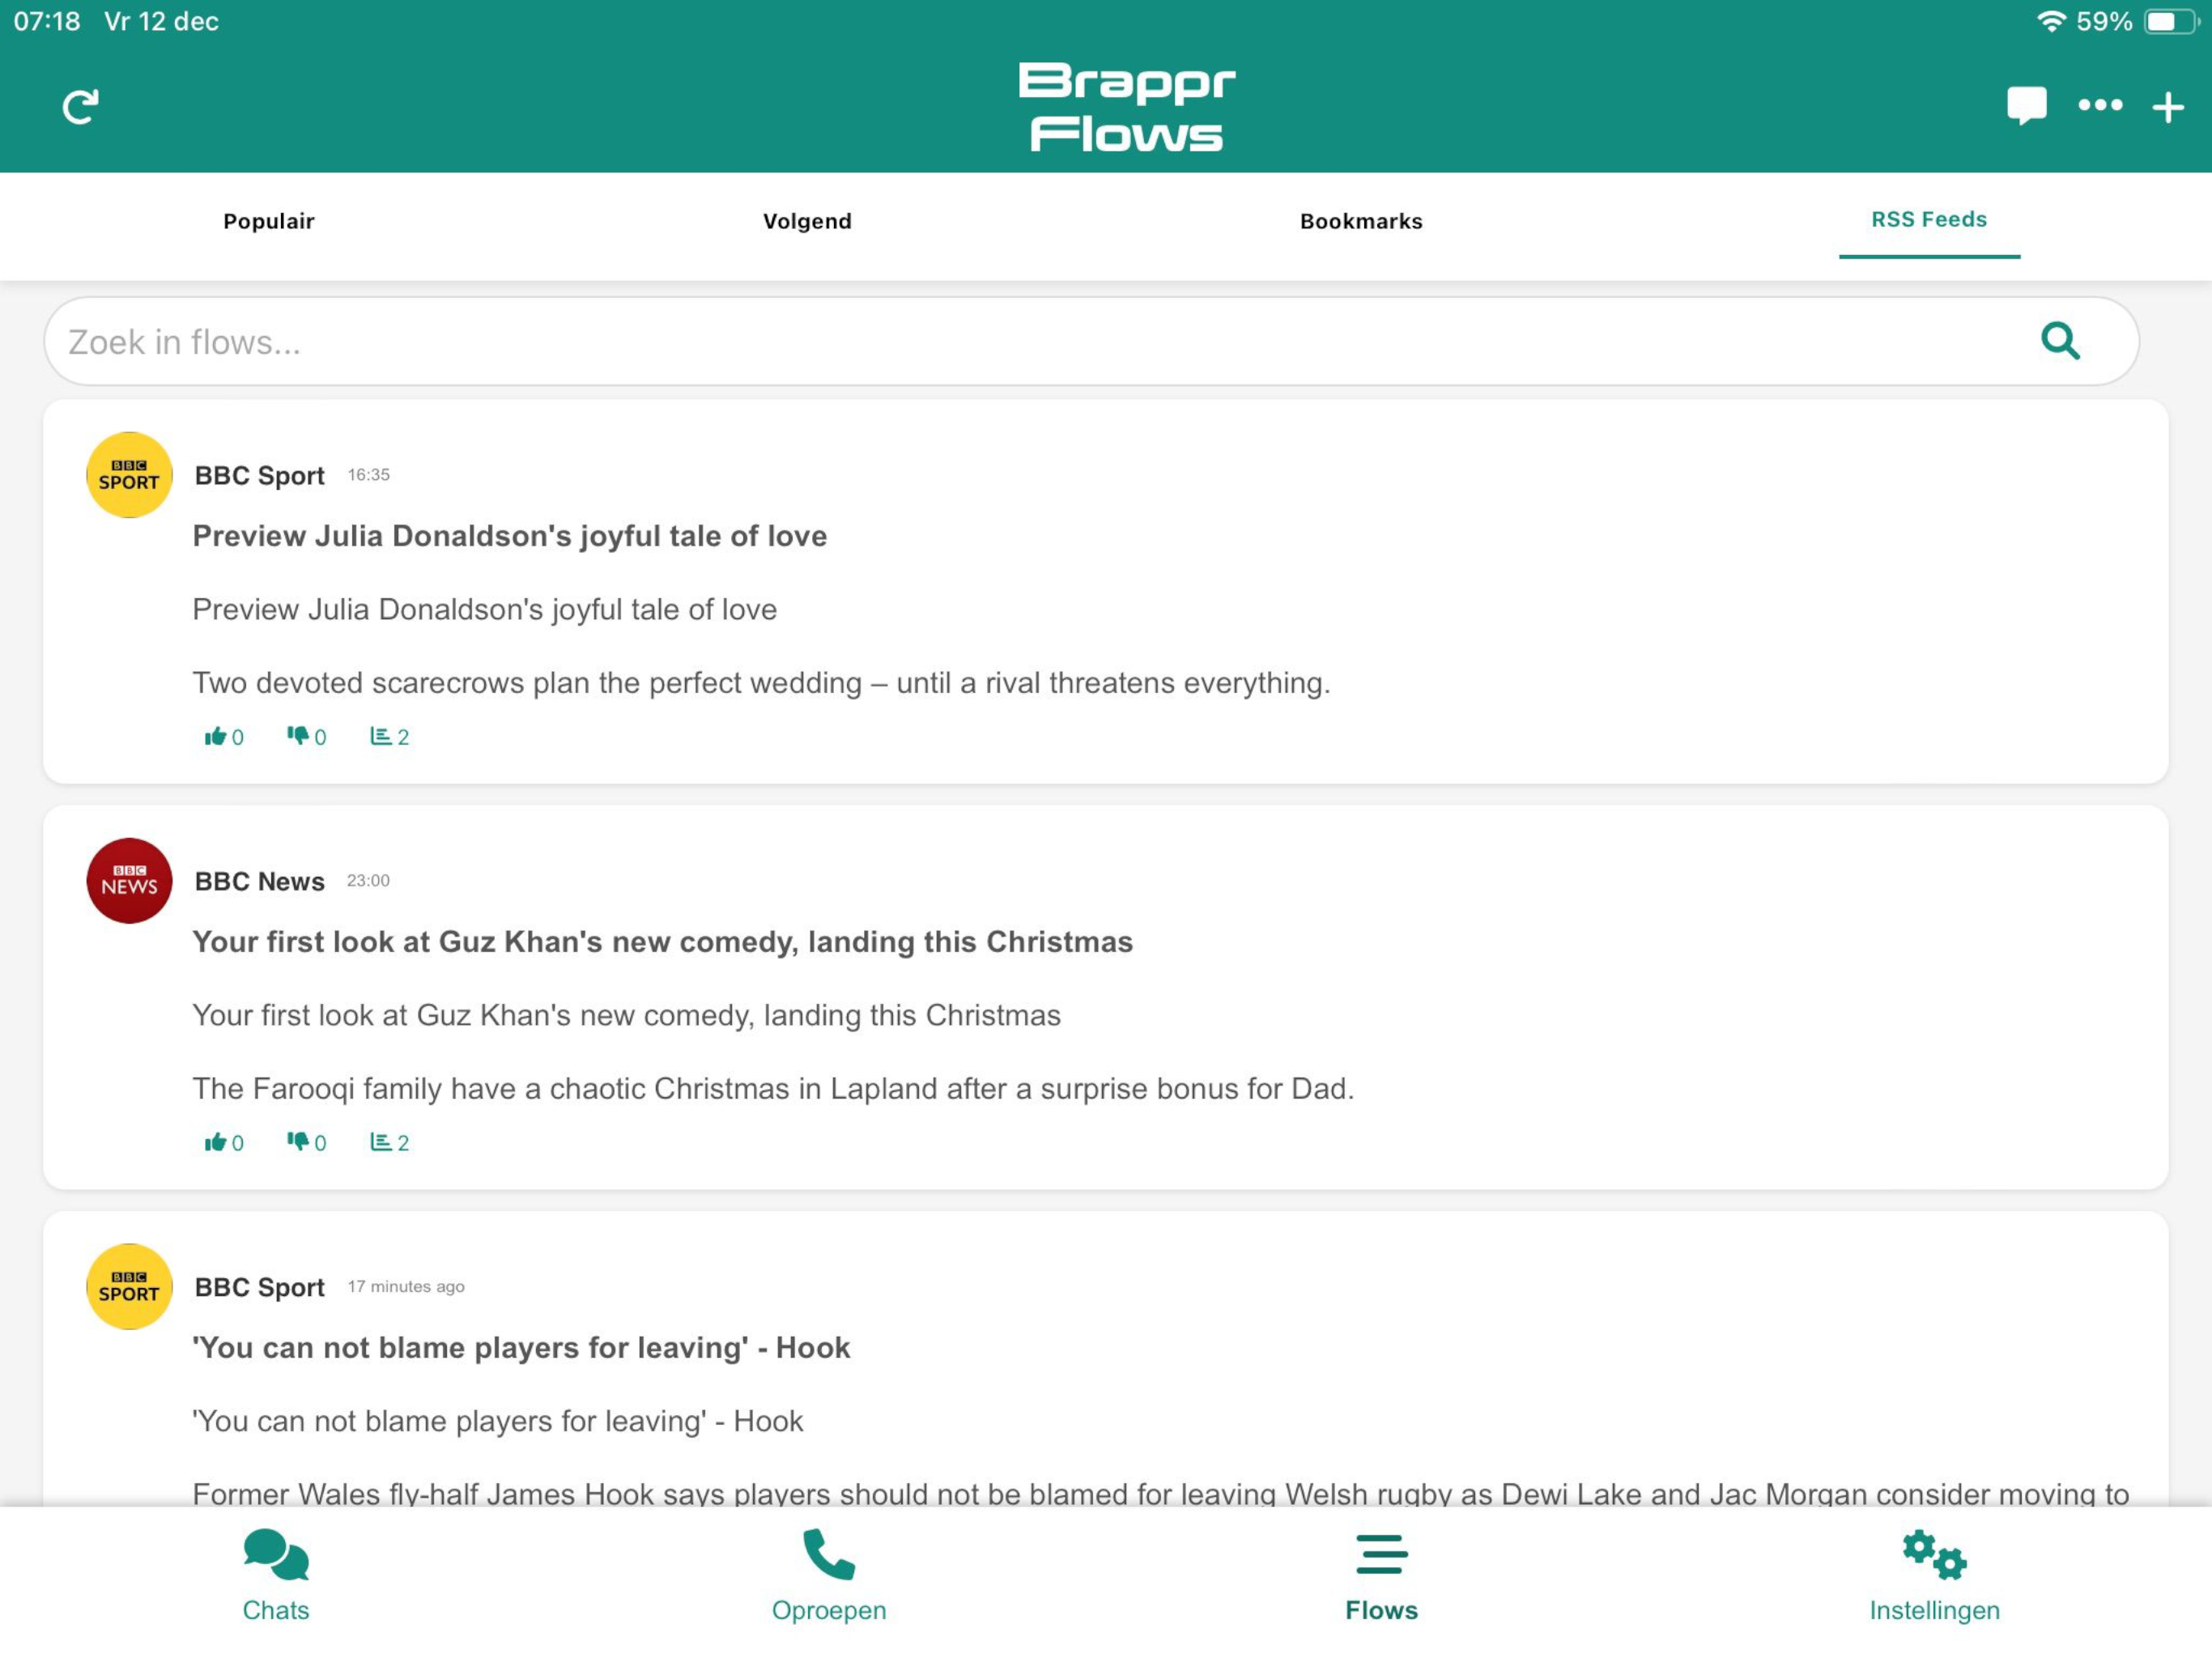2212x1658 pixels.
Task: Select the RSS Feeds tab
Action: [x=1929, y=219]
